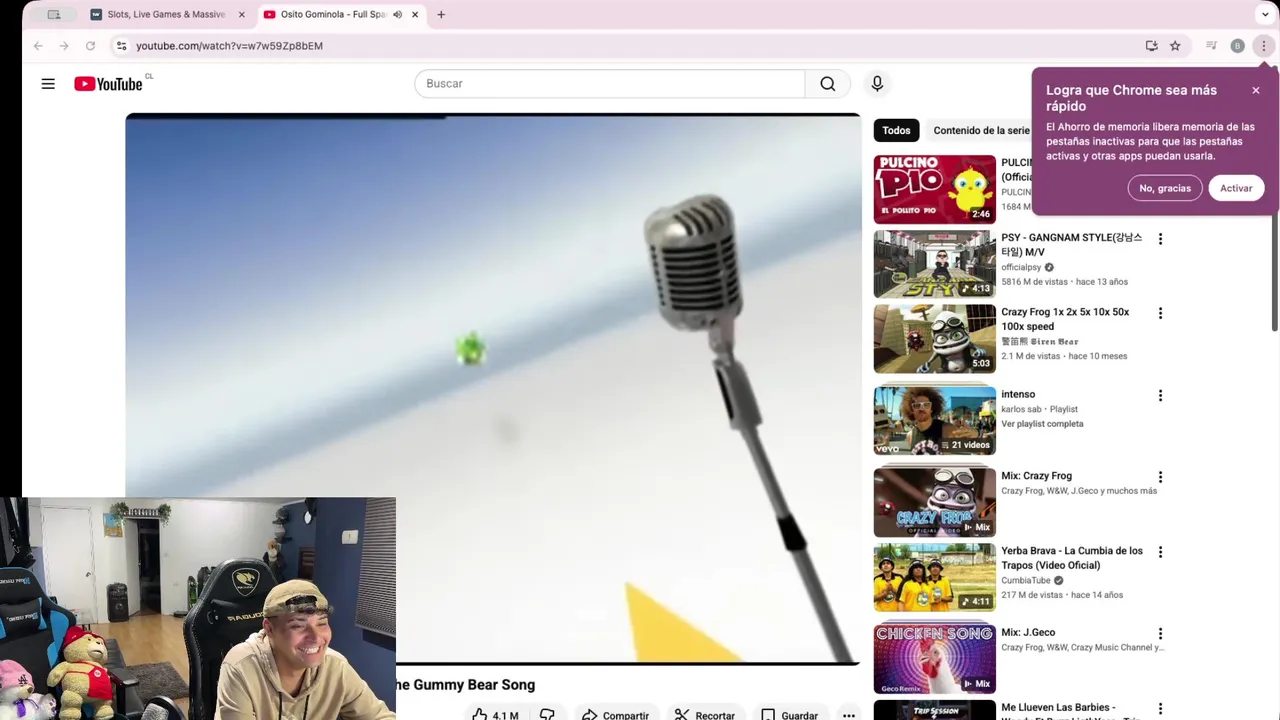Open the Gangnam Style video thumbnail
The image size is (1280, 720).
coord(935,264)
